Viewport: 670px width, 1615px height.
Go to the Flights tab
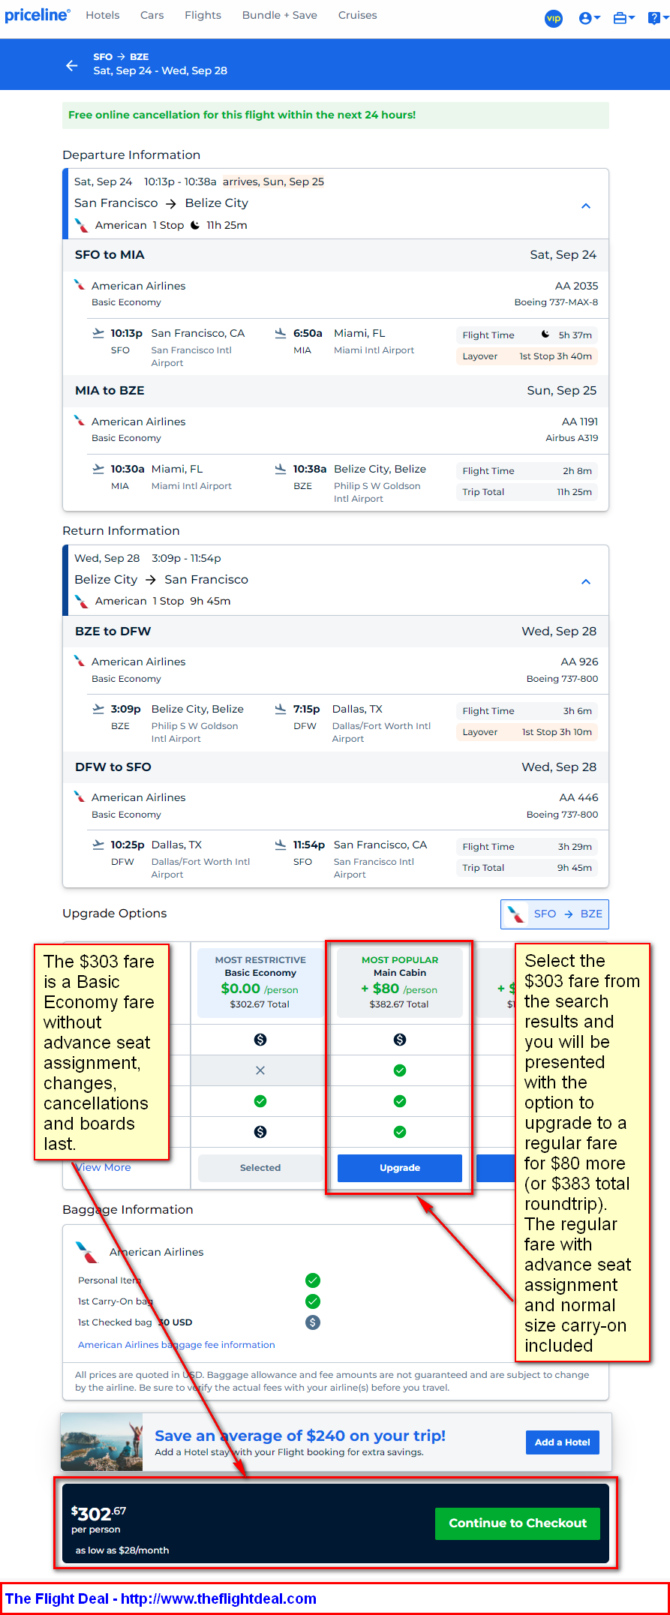203,16
